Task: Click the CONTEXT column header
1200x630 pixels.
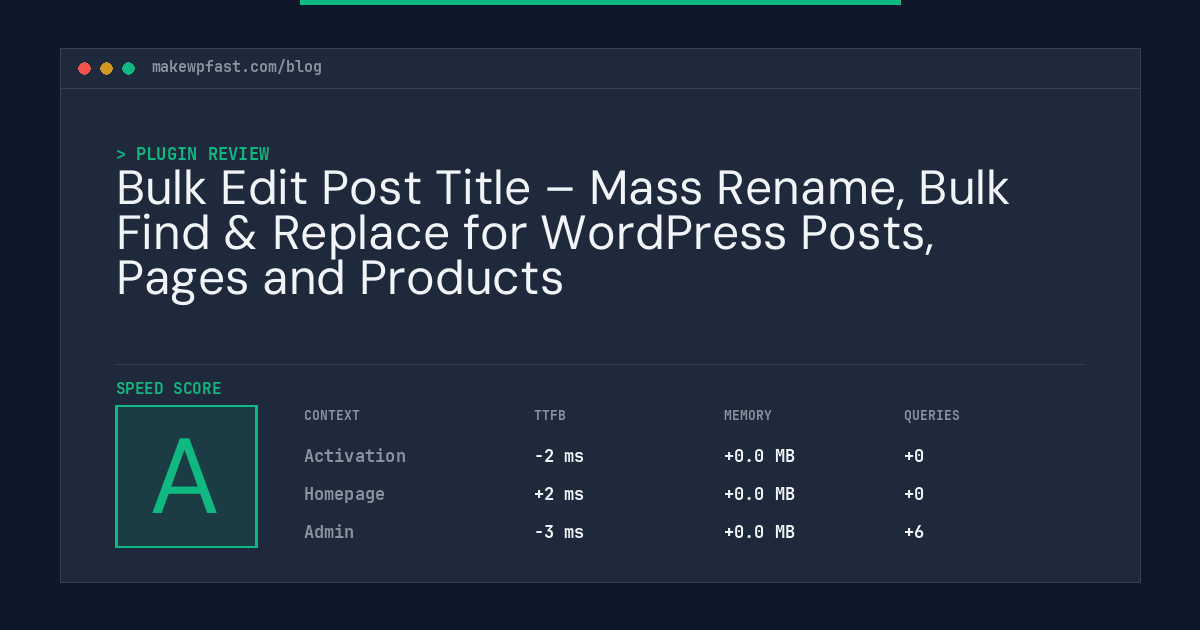Action: pos(332,415)
